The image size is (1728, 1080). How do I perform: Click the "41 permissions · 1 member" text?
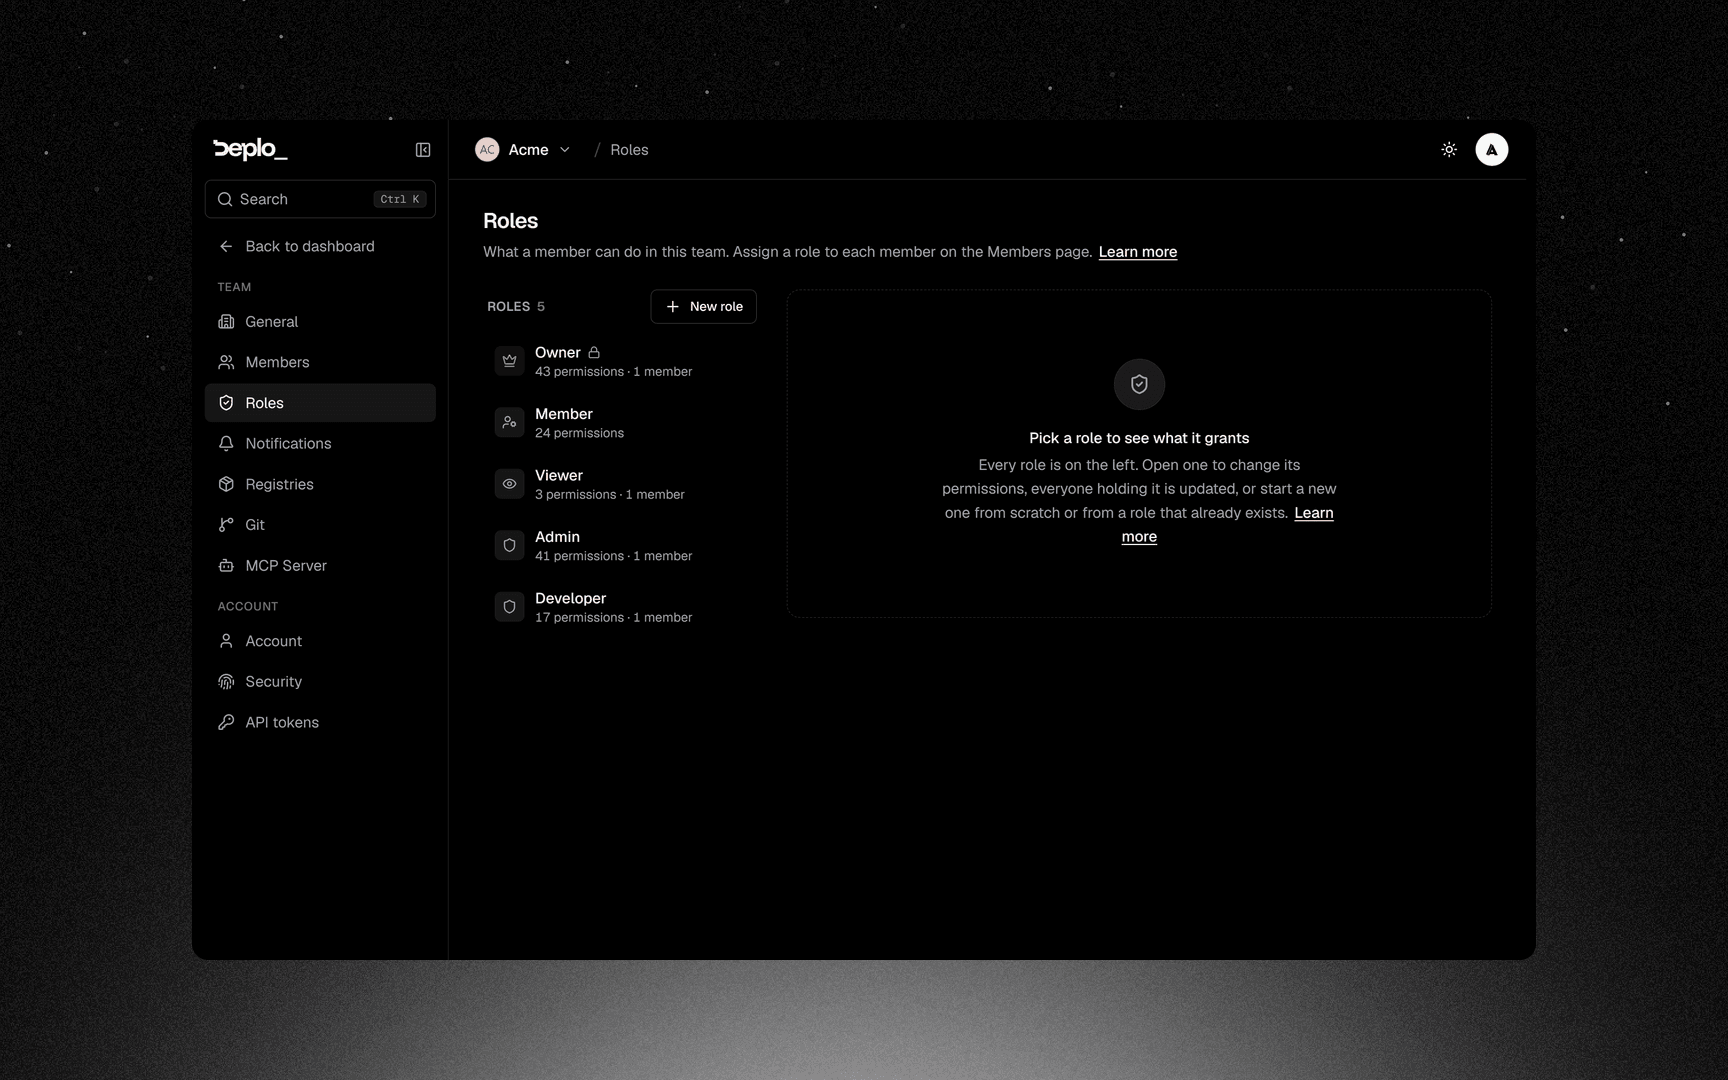click(x=614, y=556)
